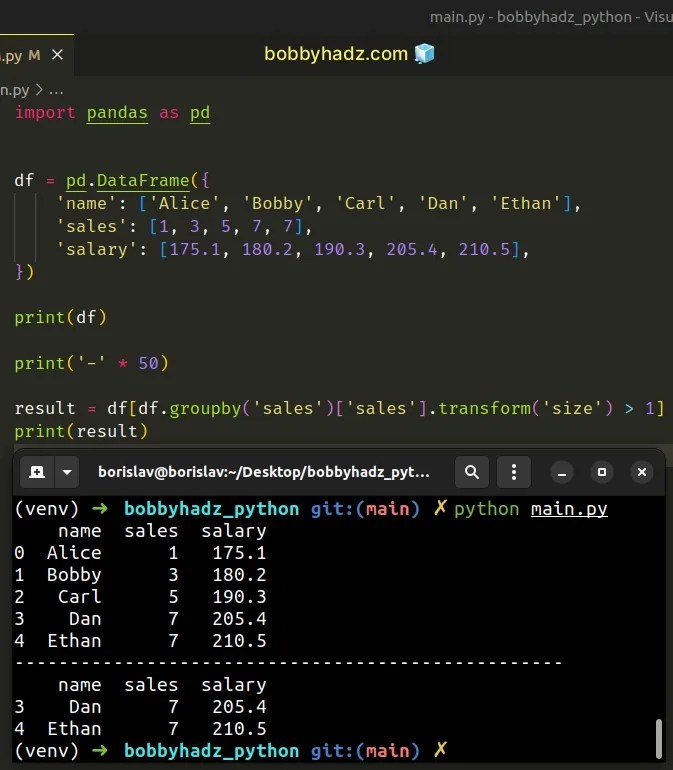Click the dashed separator line output
This screenshot has width=673, height=770.
288,663
